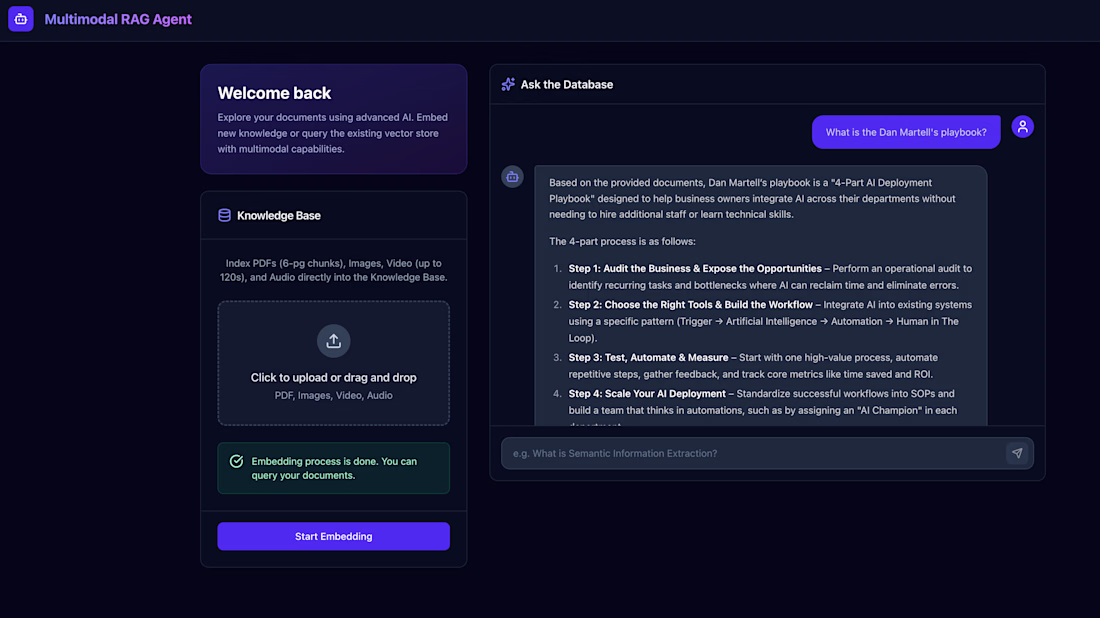Click the green checkmark status icon
The height and width of the screenshot is (618, 1100).
(x=236, y=461)
